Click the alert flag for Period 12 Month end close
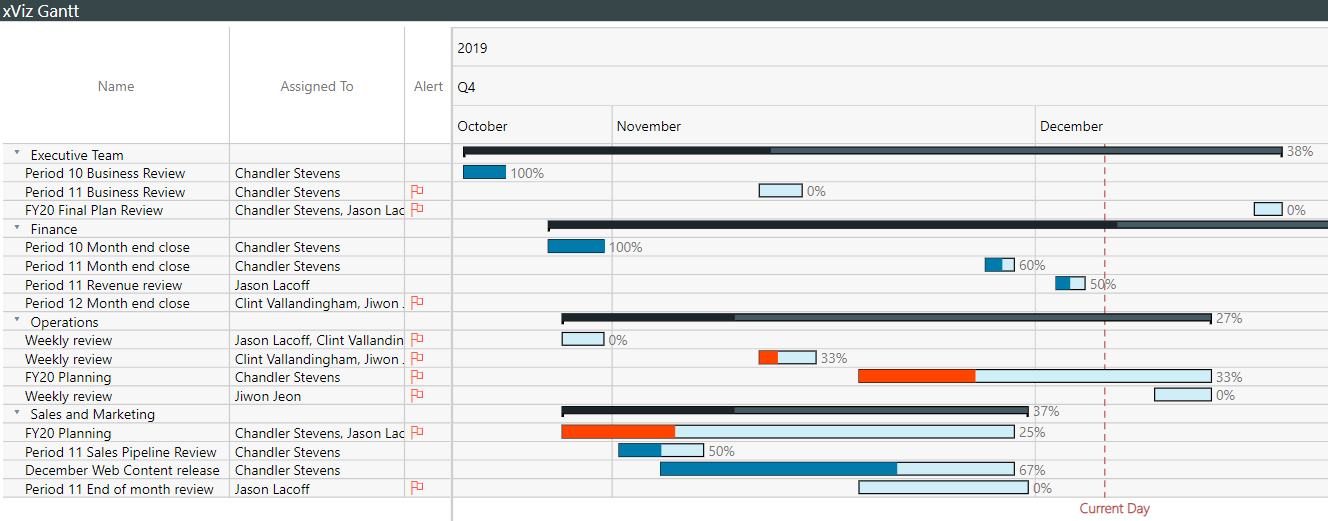The image size is (1328, 521). (x=418, y=302)
